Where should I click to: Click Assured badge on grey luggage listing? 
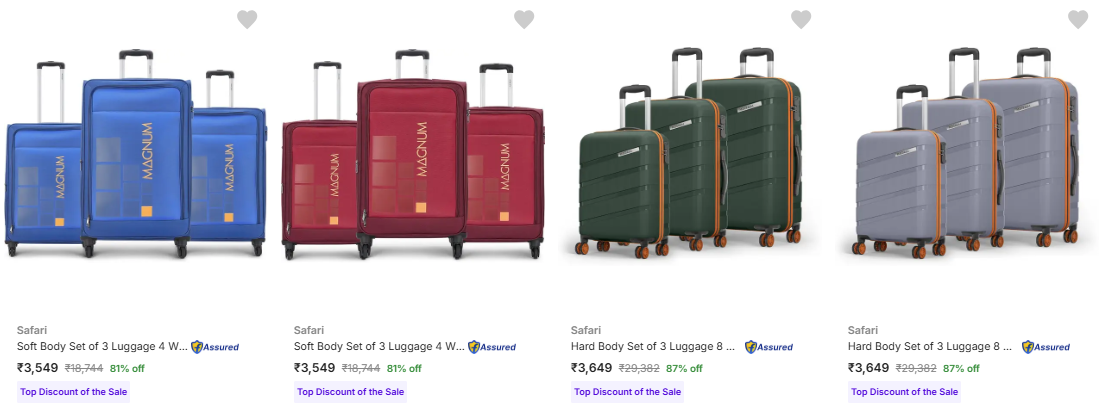pos(1046,347)
